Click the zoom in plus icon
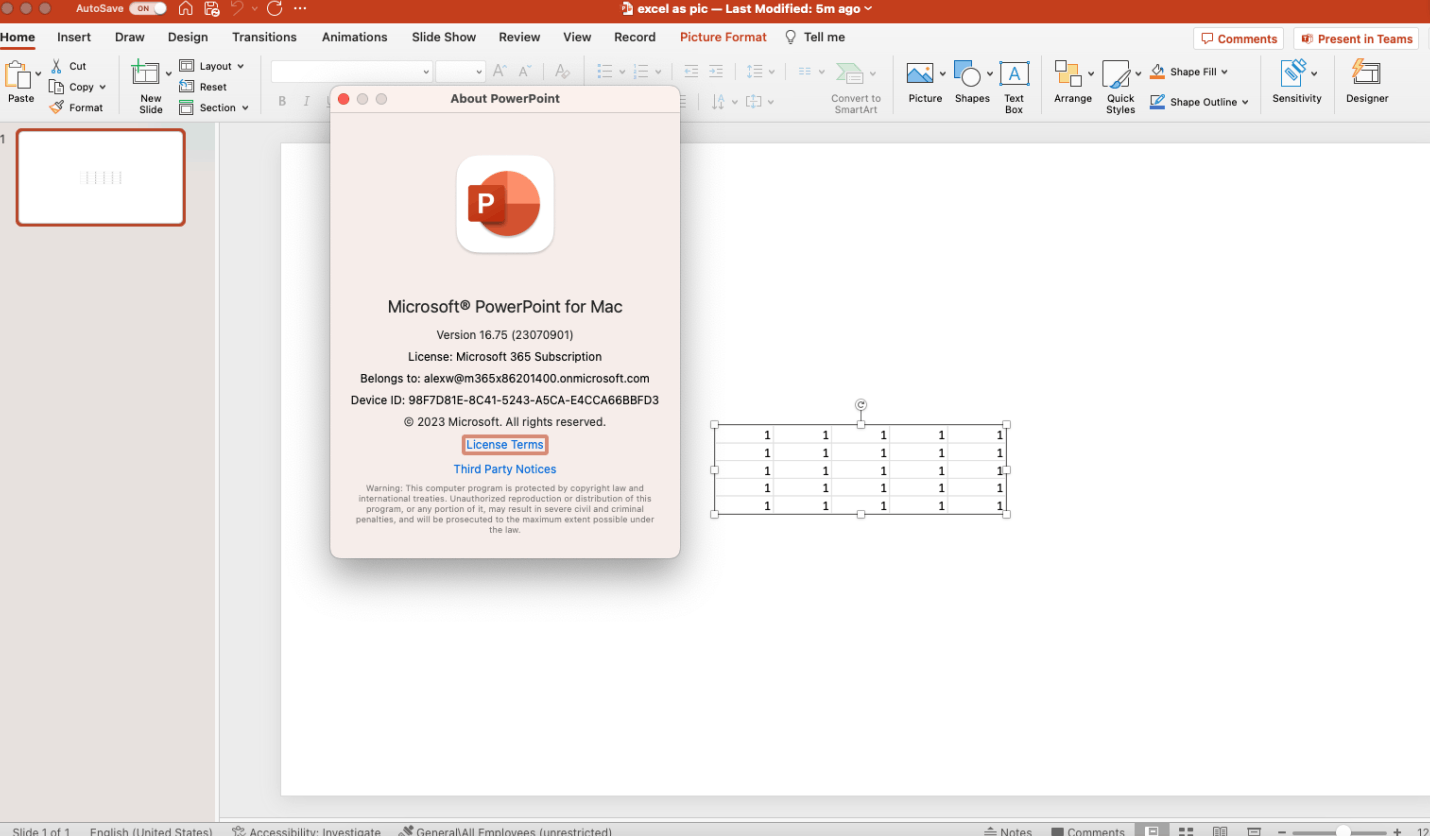This screenshot has height=836, width=1430. click(x=1397, y=832)
